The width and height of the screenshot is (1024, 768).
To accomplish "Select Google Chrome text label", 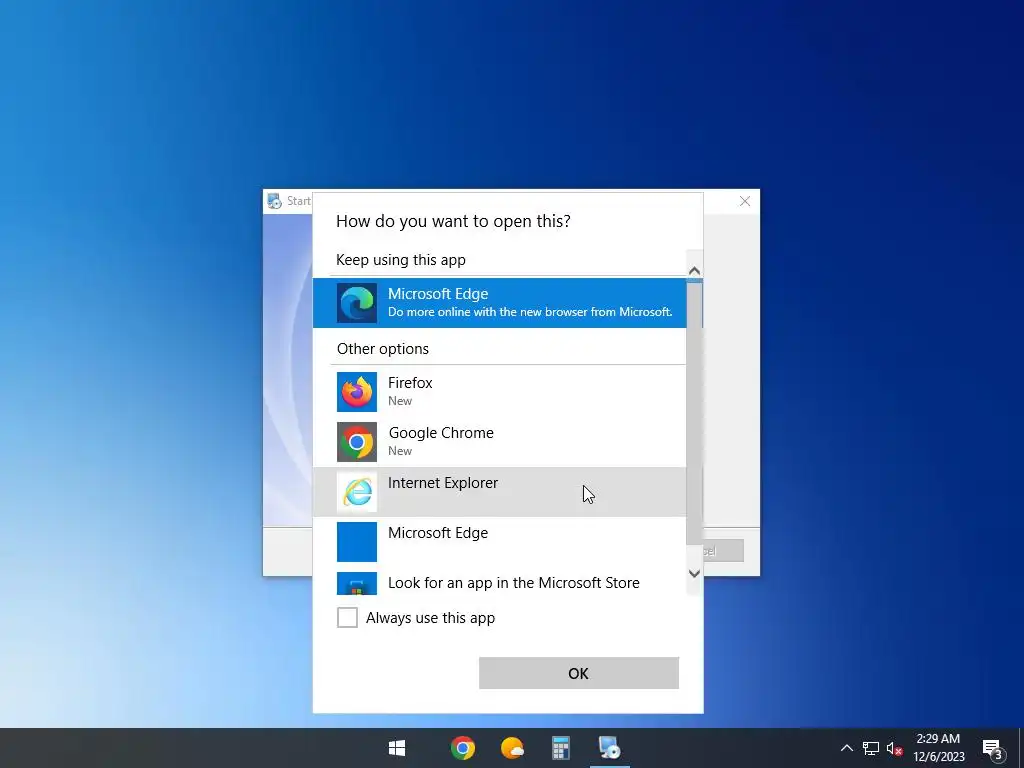I will point(441,433).
